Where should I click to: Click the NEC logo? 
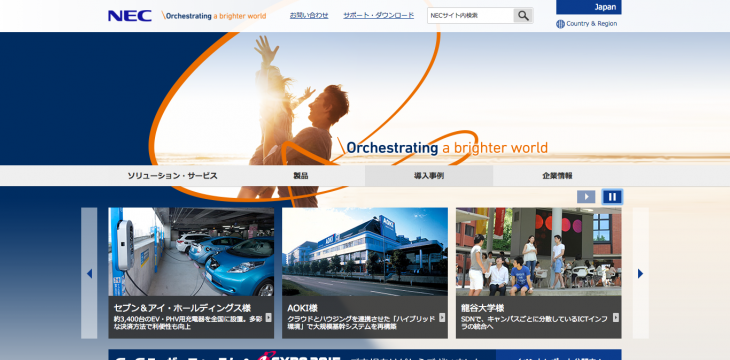(x=130, y=16)
